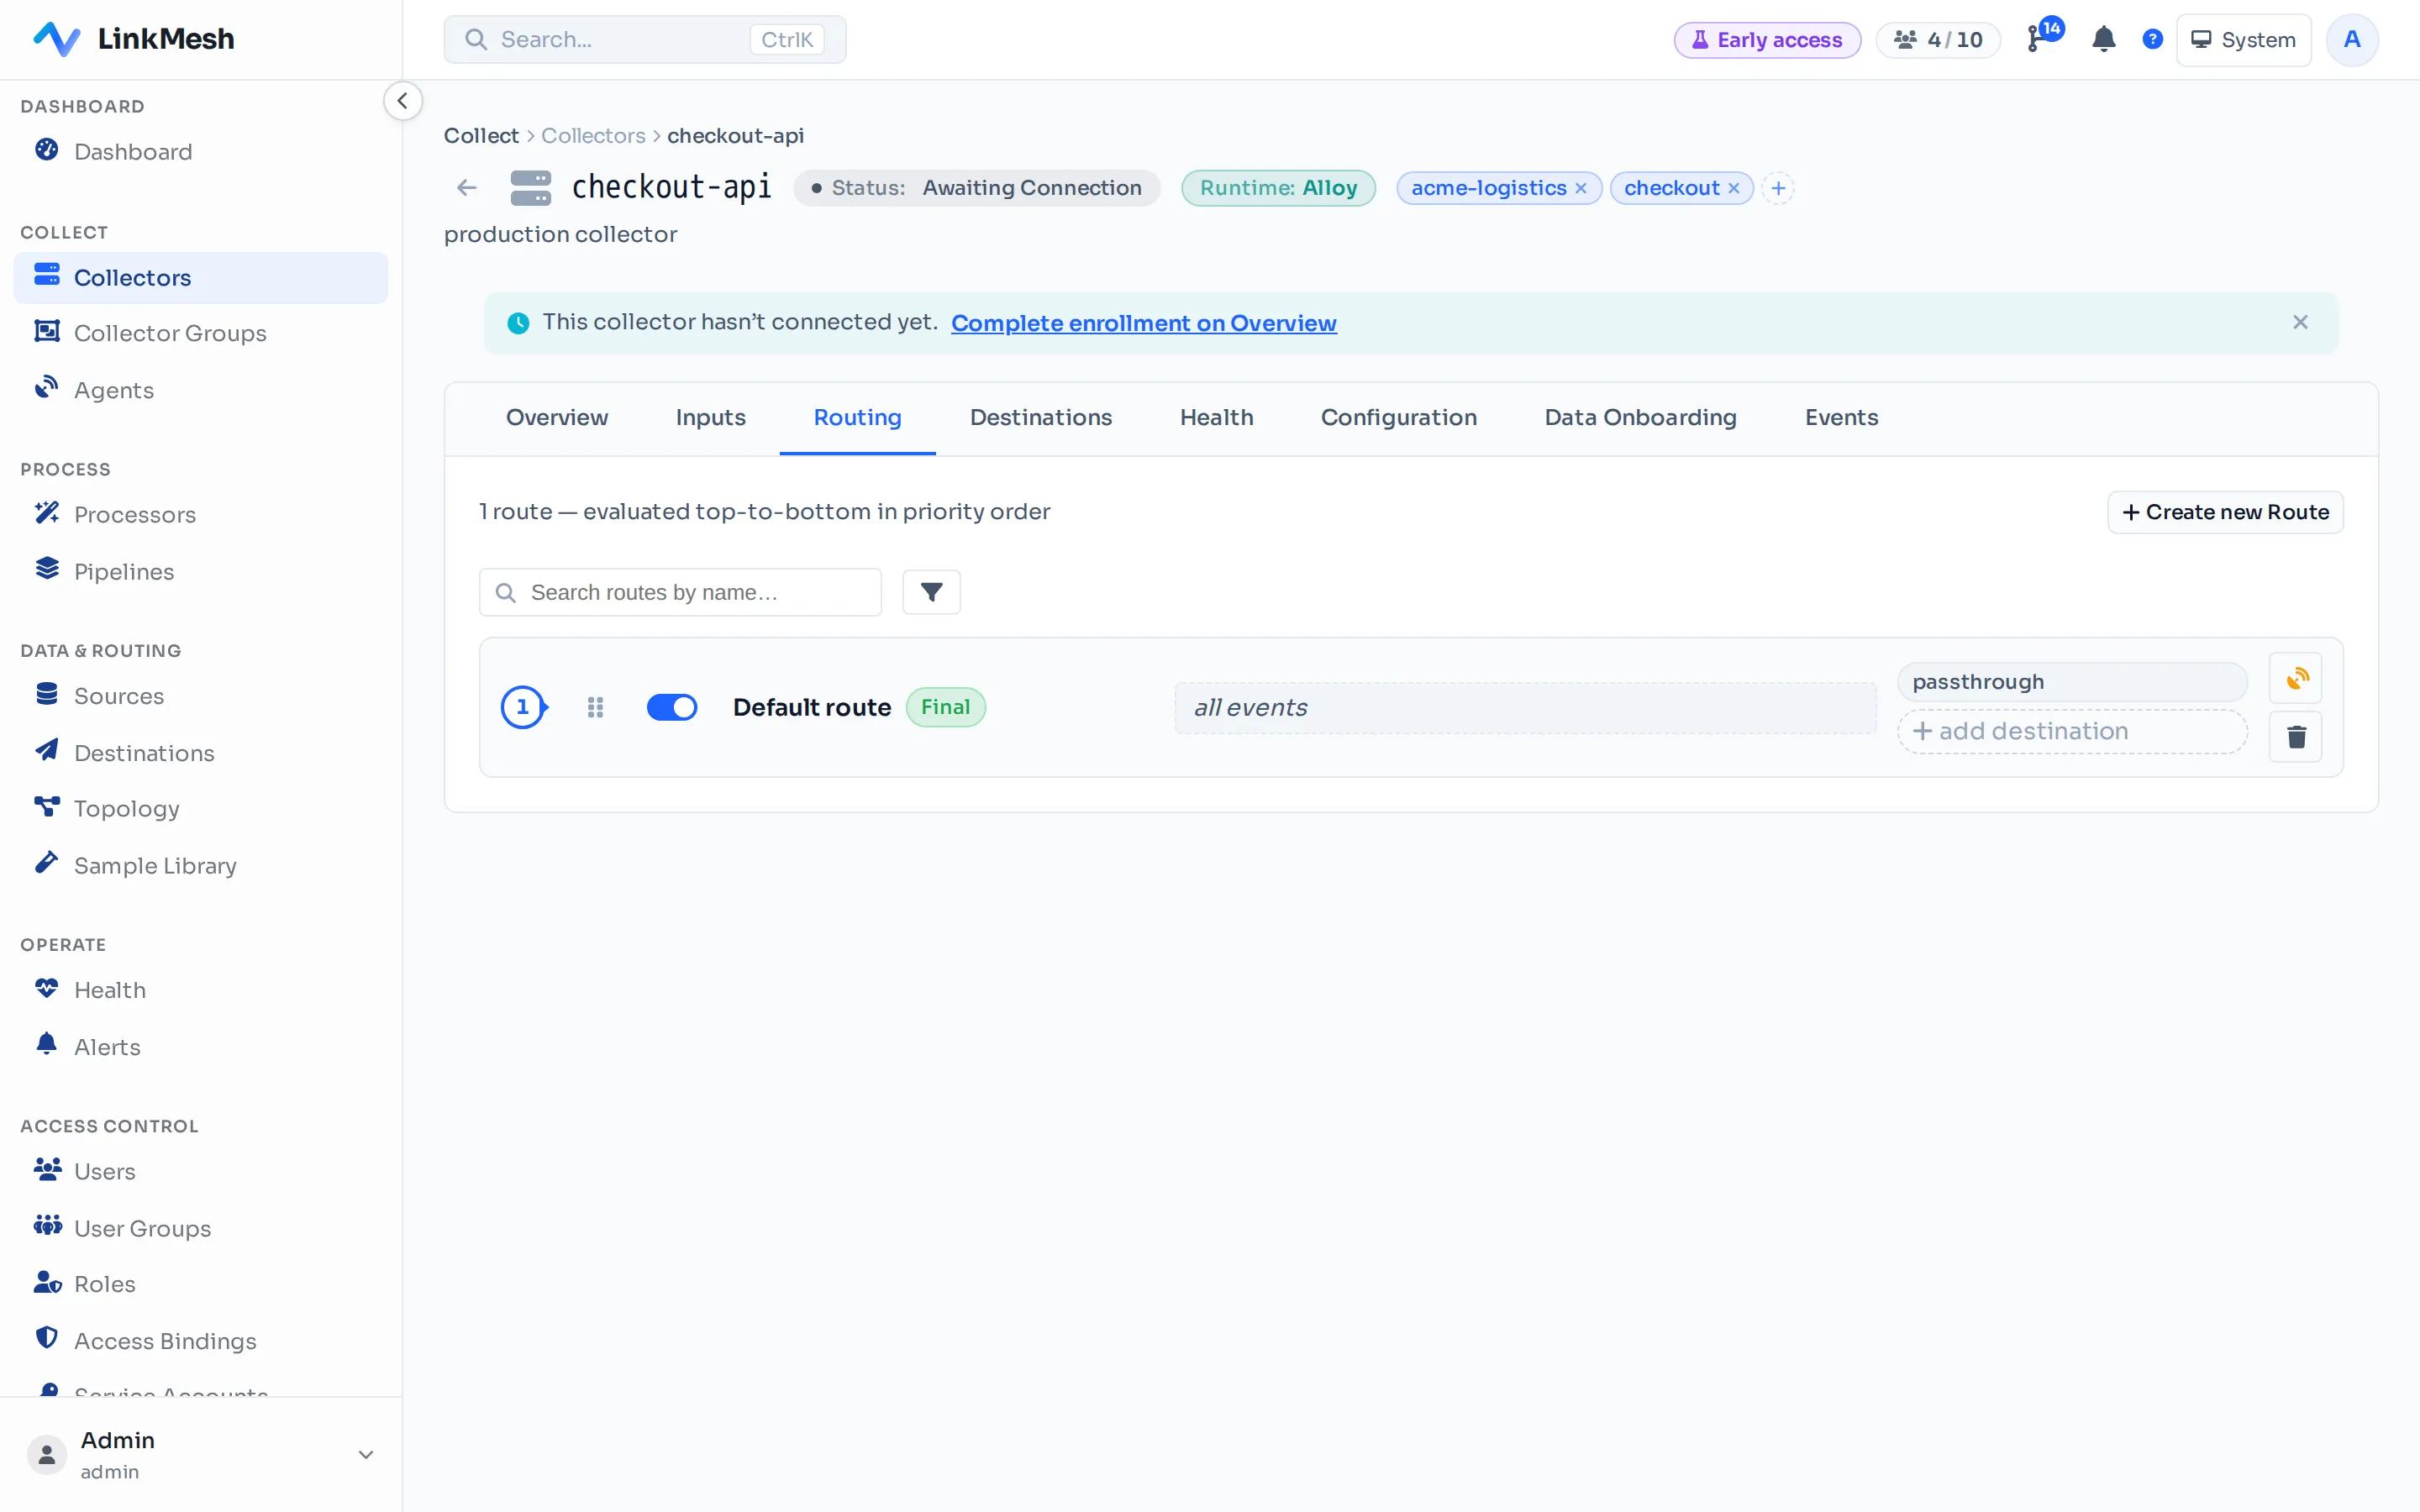Open Processors in the sidebar
The height and width of the screenshot is (1512, 2420).
[x=200, y=515]
